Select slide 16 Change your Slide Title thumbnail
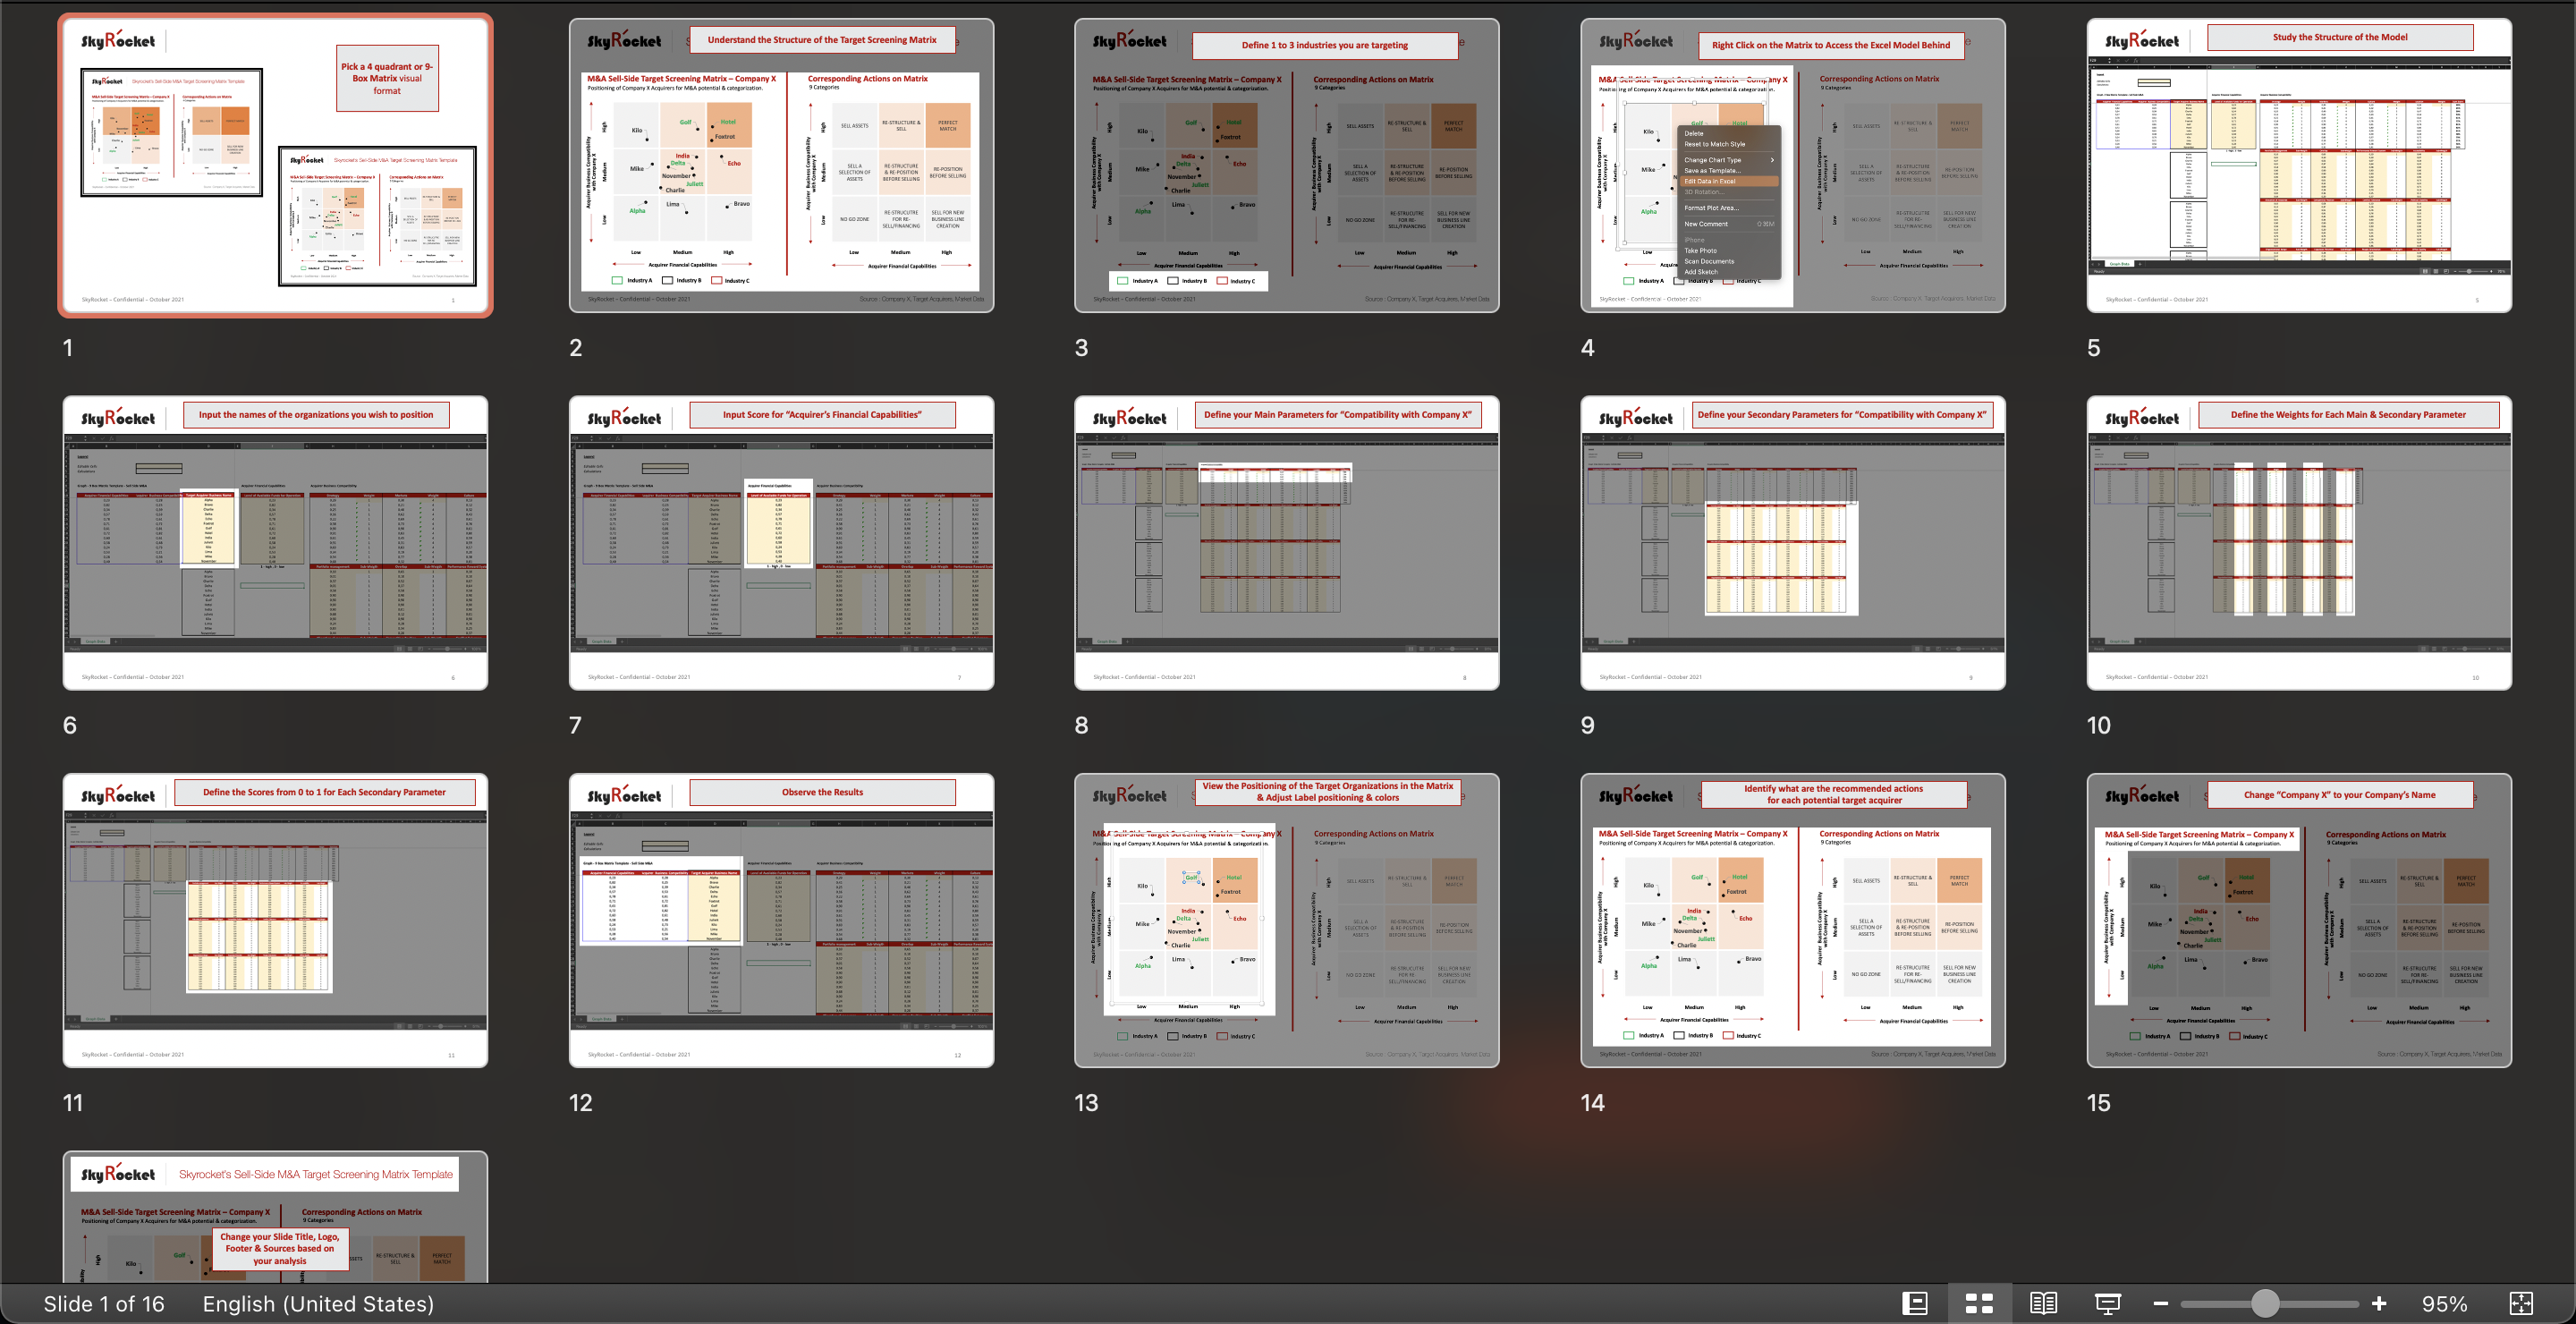Image resolution: width=2576 pixels, height=1324 pixels. [x=275, y=1217]
